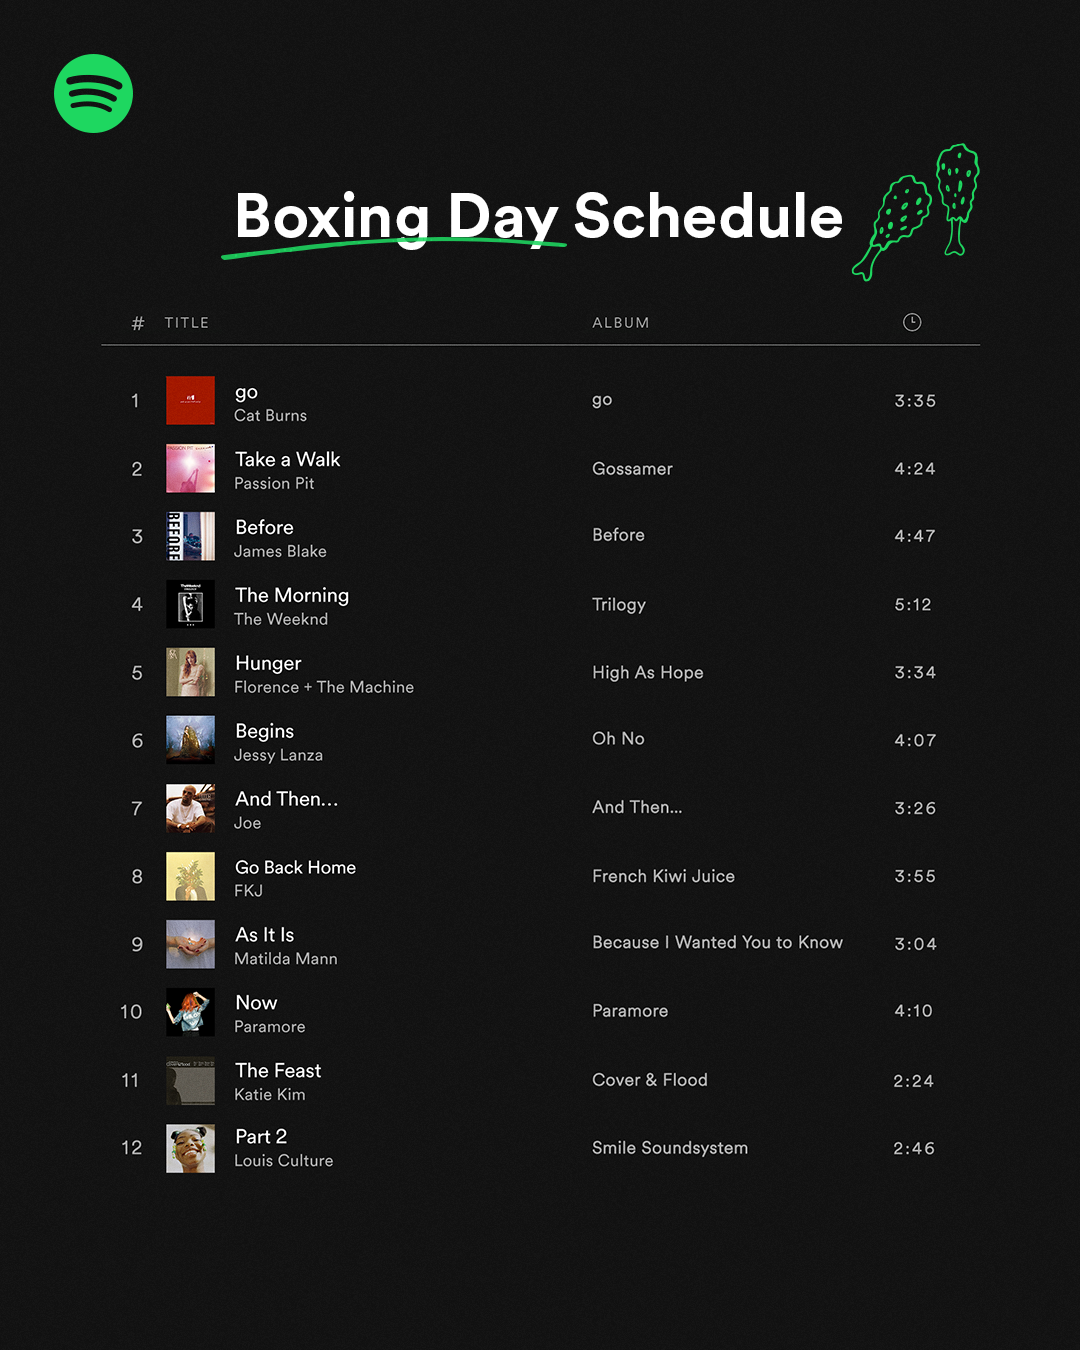The width and height of the screenshot is (1080, 1350).
Task: Select the song title 'The Feast'
Action: point(278,1071)
